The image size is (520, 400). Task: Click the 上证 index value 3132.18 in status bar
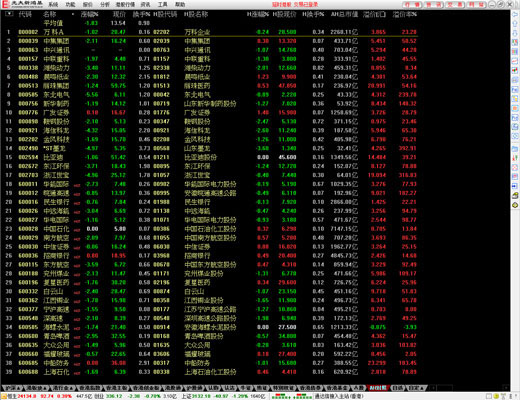[201, 396]
